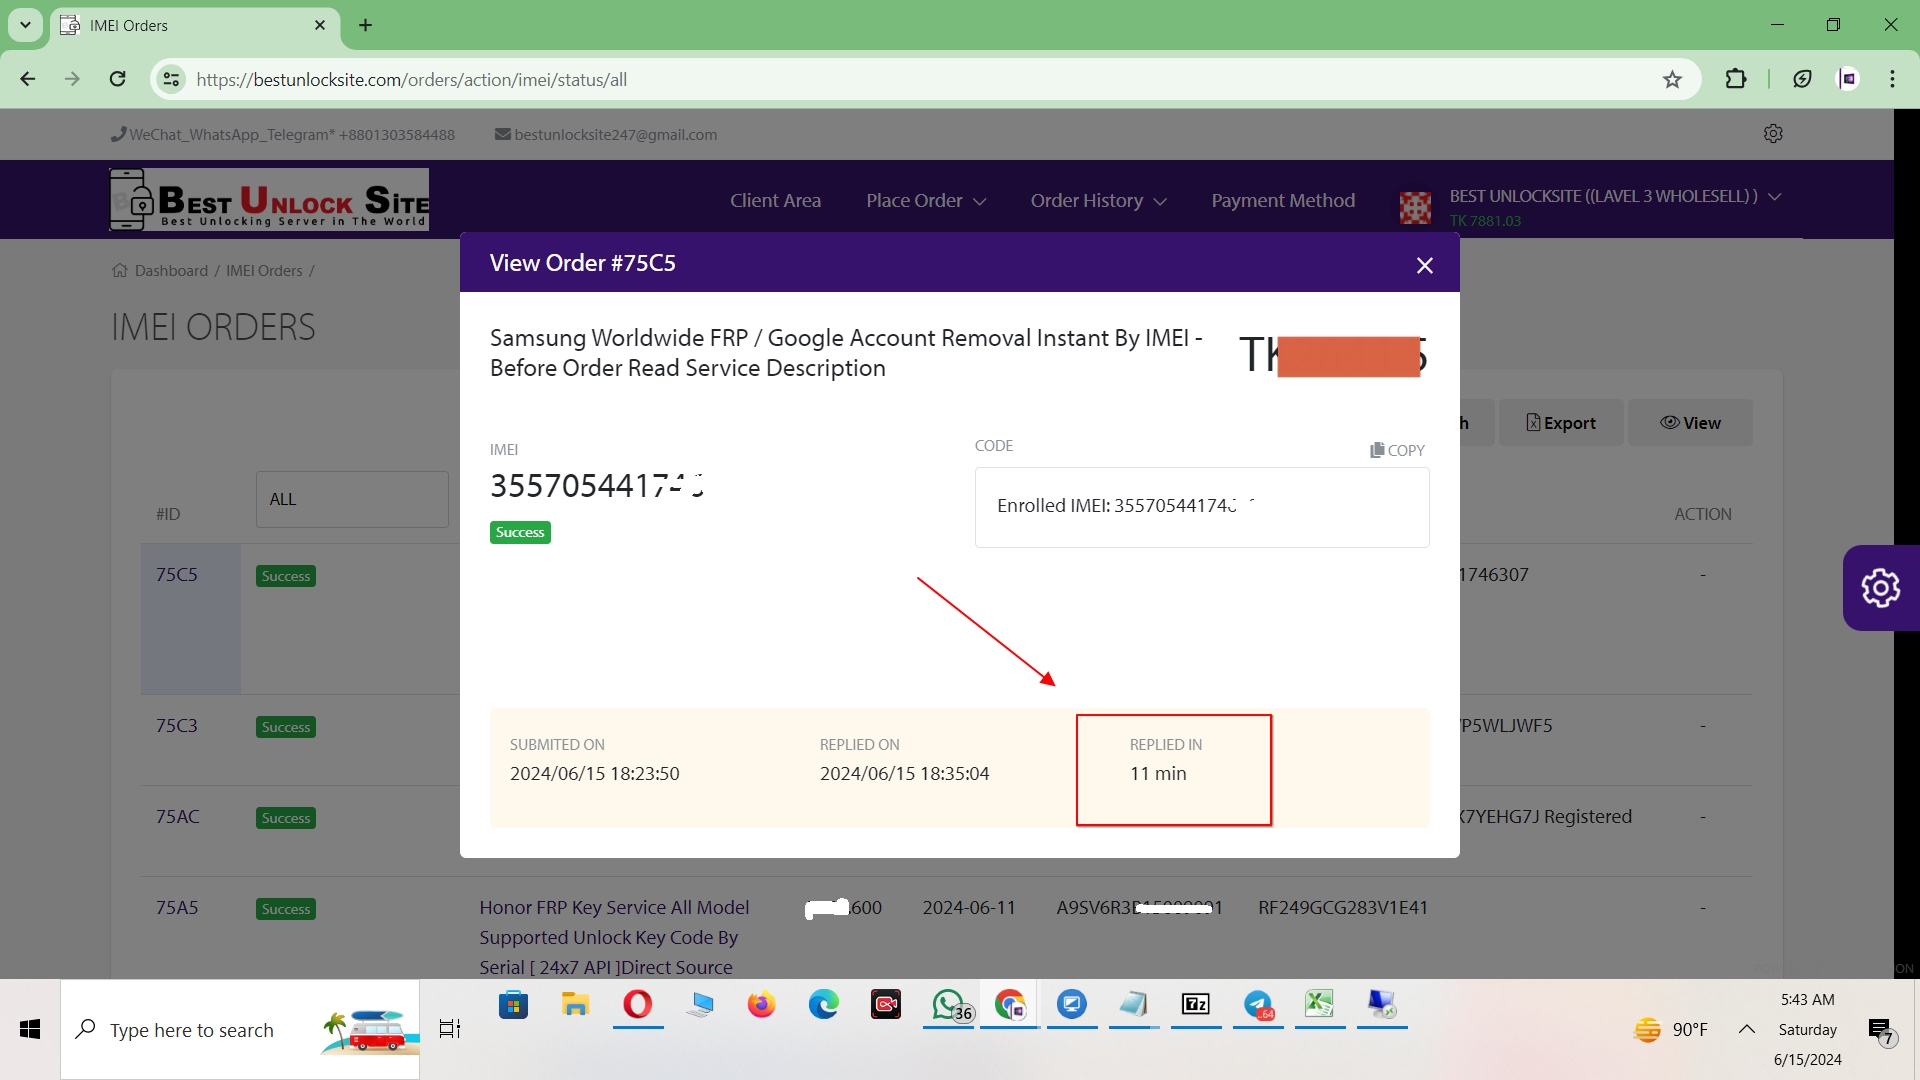The image size is (1920, 1080).
Task: Click the site info icon in address bar
Action: [171, 80]
